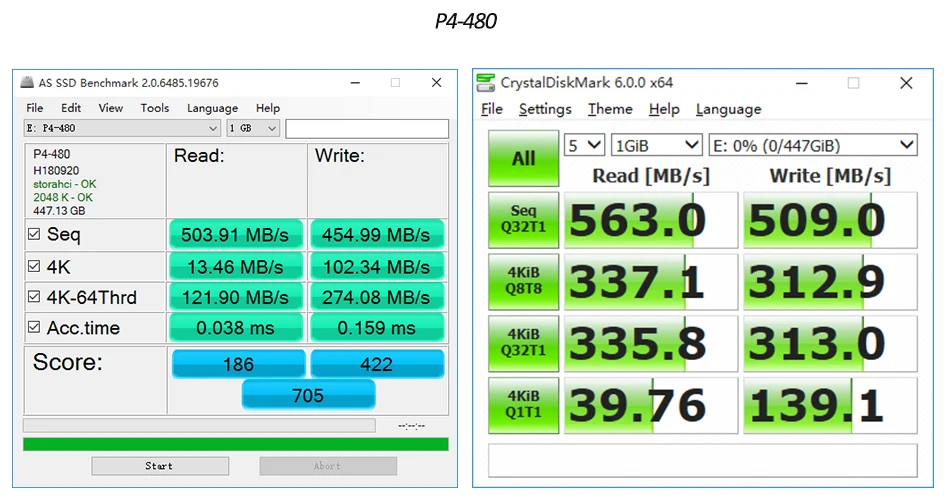Click the total score 705

click(x=308, y=395)
